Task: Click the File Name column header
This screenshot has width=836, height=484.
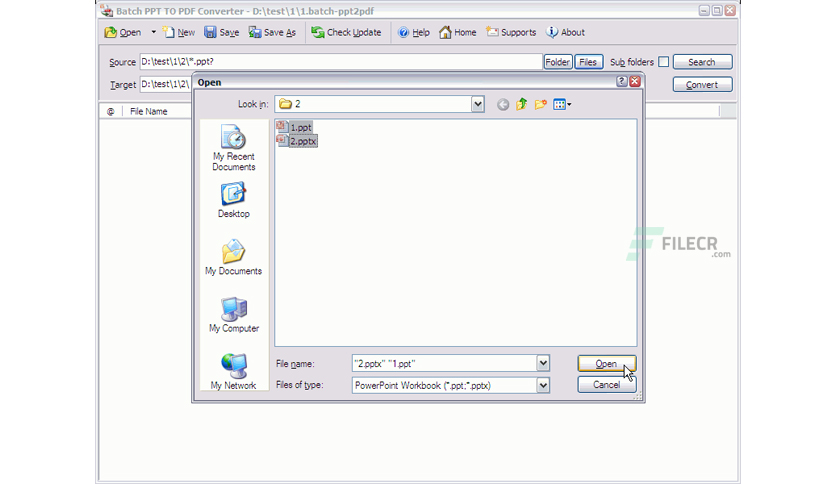Action: click(149, 111)
